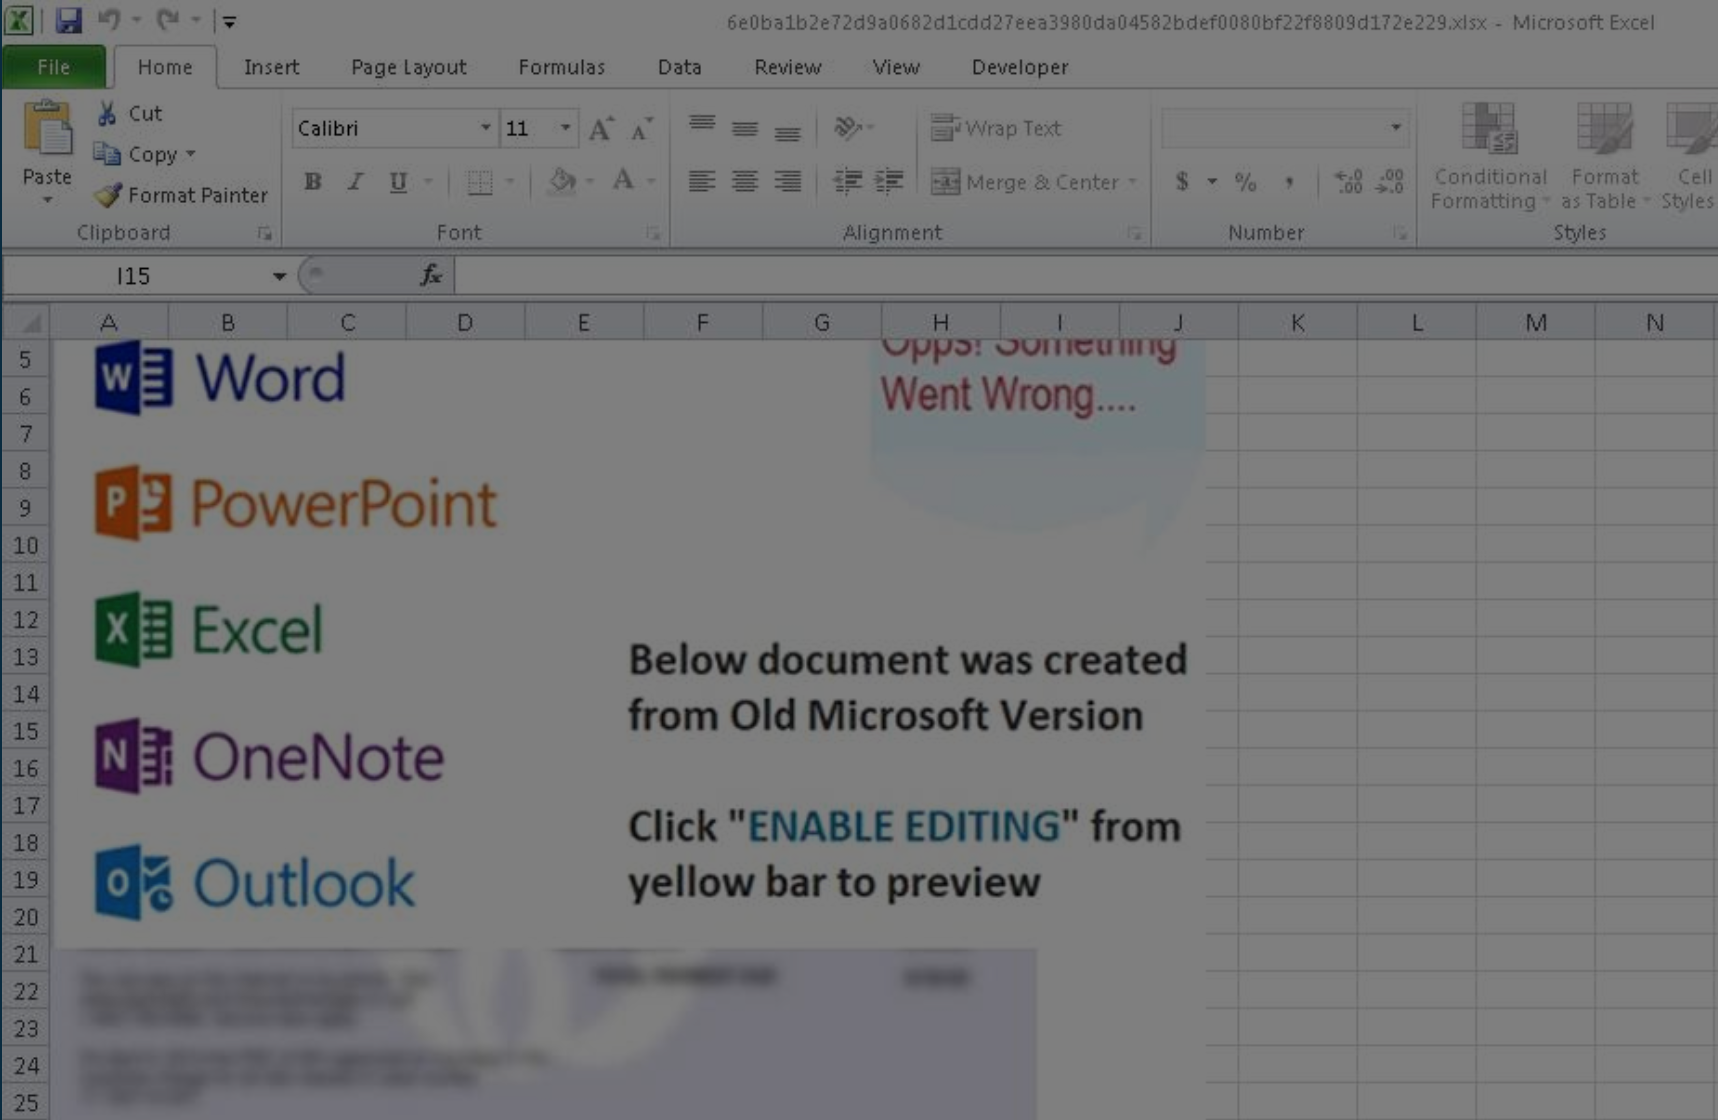Open Font dialog launcher
The width and height of the screenshot is (1718, 1120).
pos(653,233)
